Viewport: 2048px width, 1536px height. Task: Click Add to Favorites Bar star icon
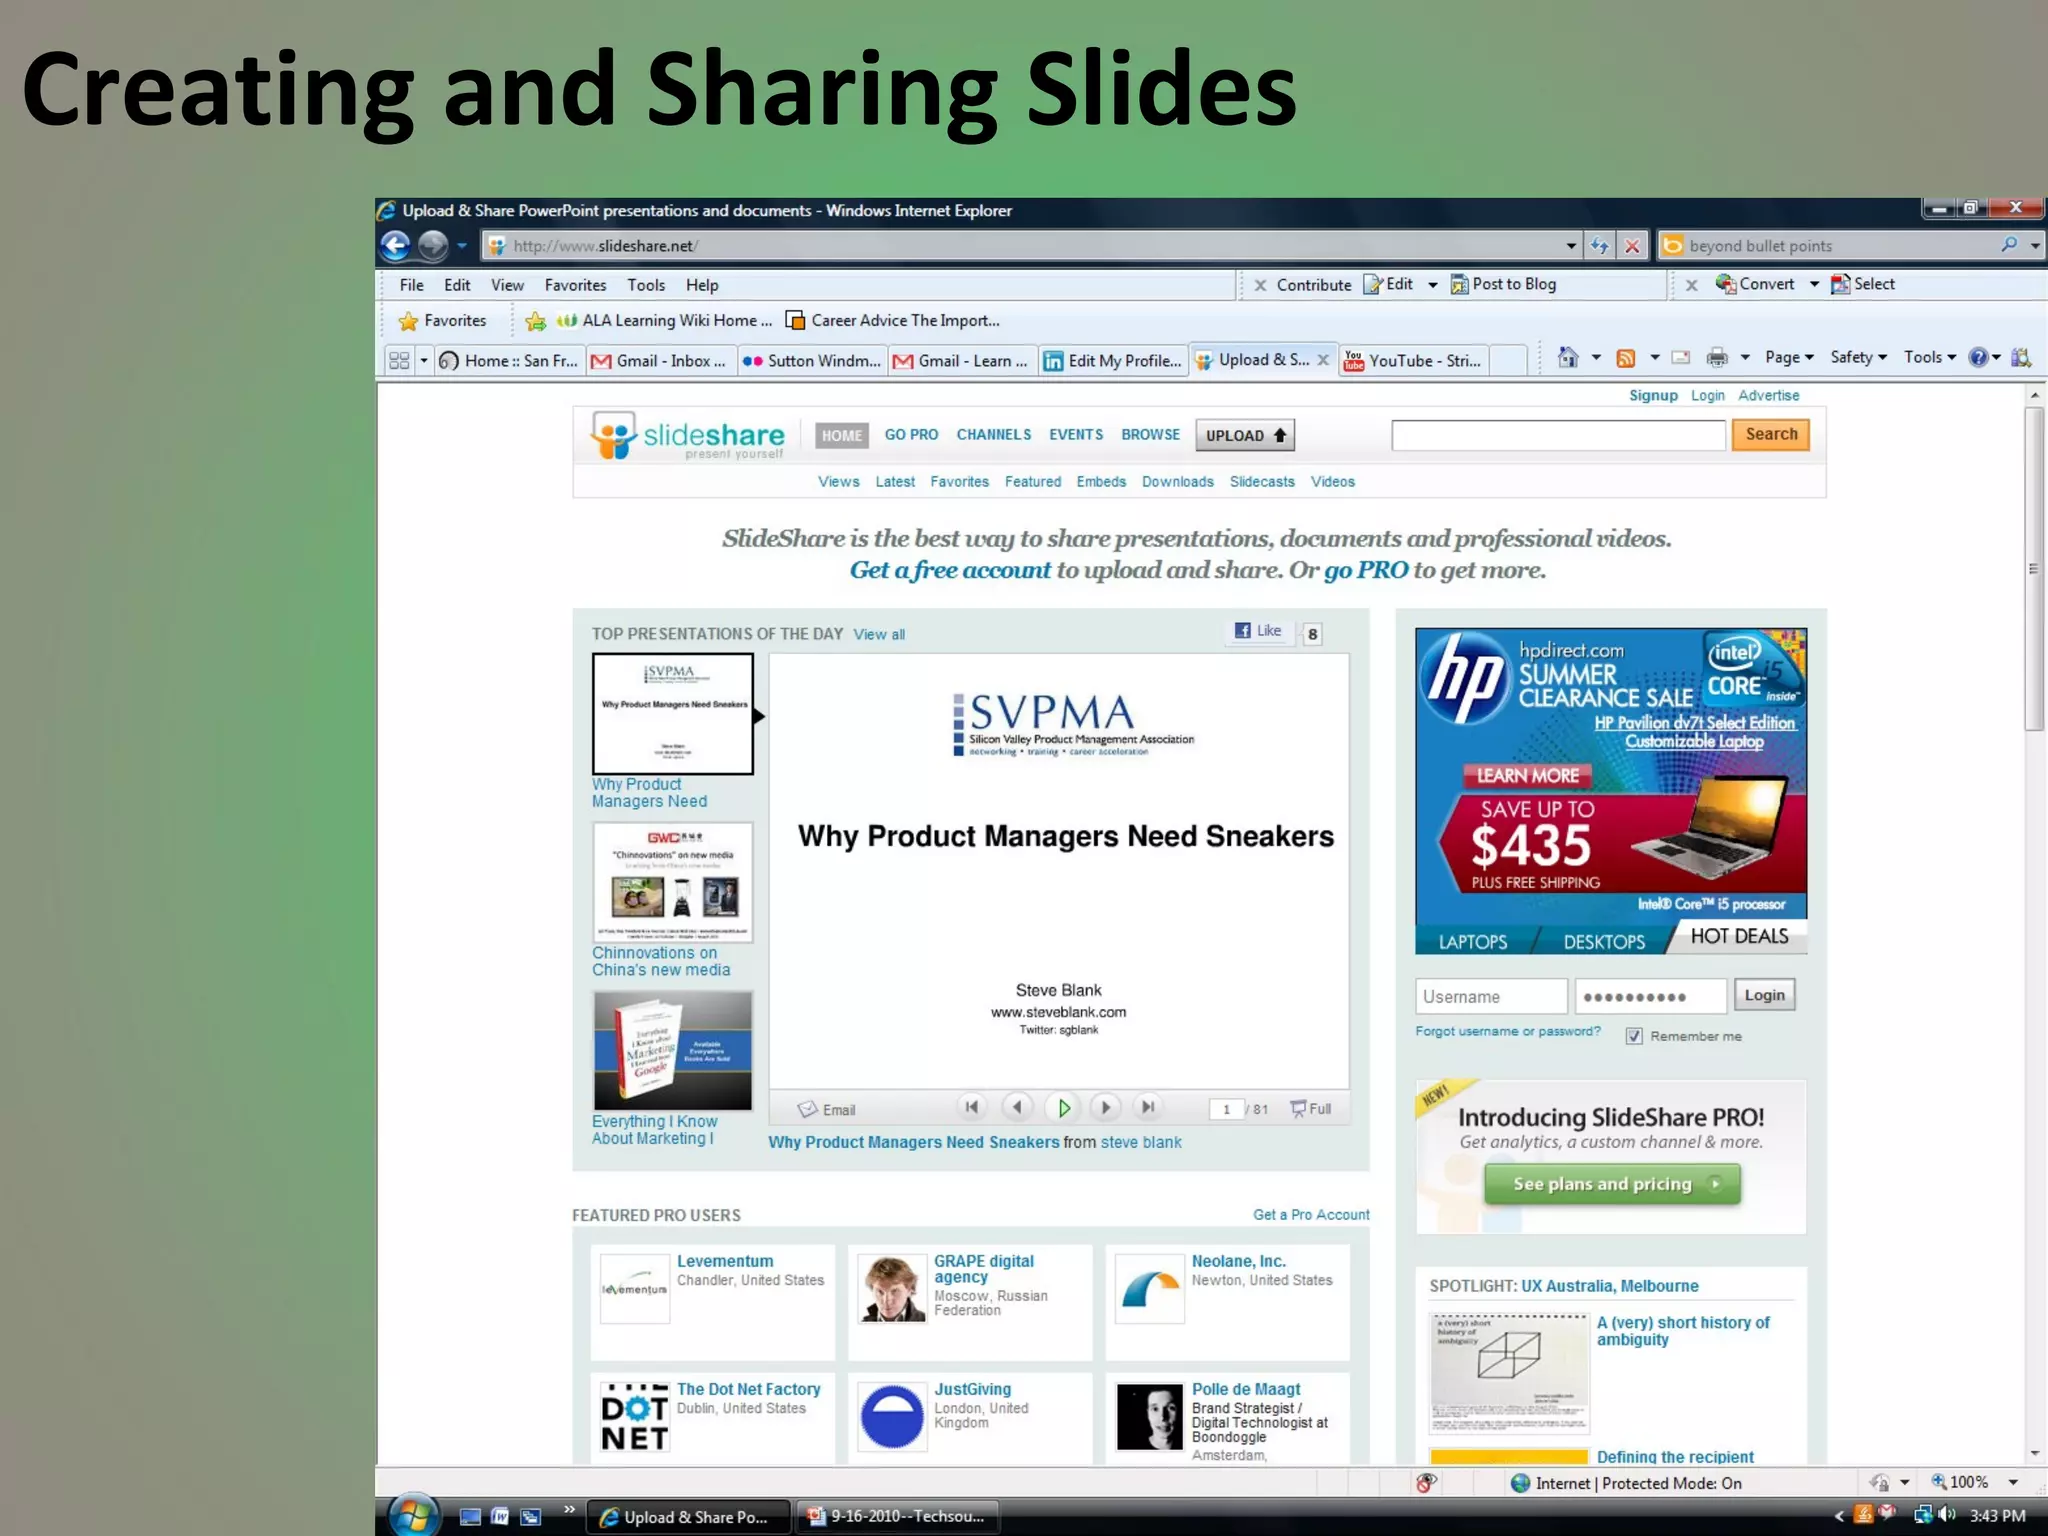coord(536,321)
